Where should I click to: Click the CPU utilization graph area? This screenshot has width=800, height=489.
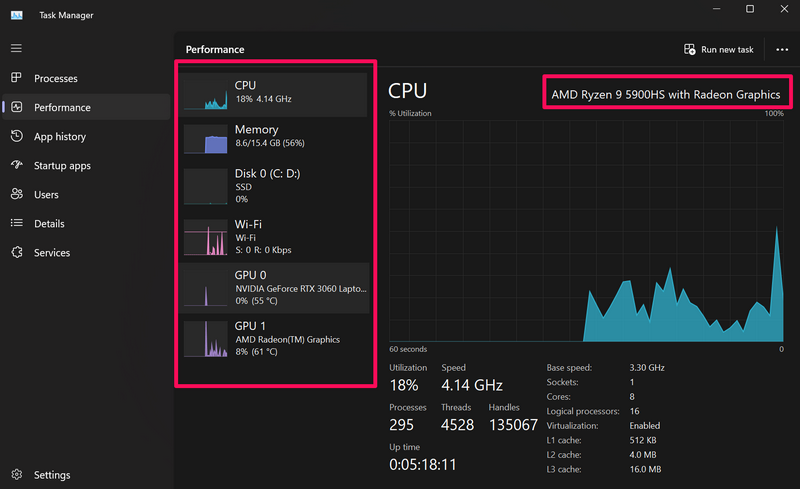point(586,230)
